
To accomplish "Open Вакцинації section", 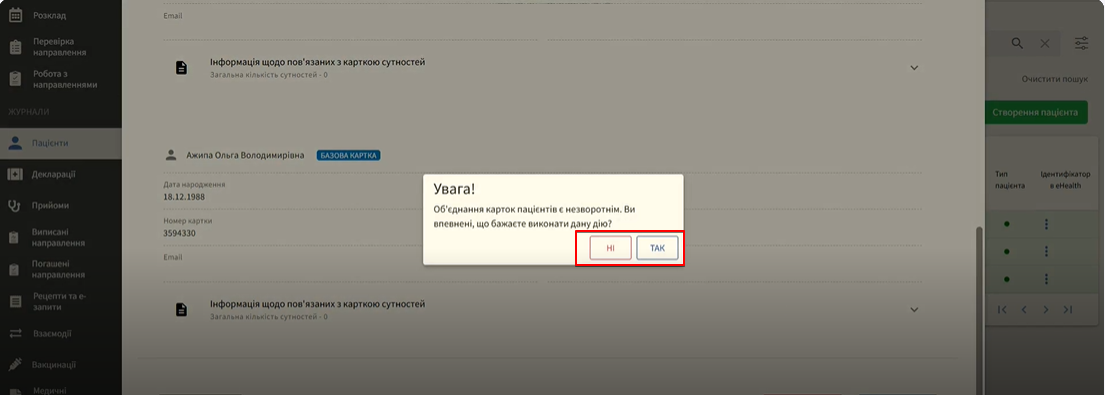I will pyautogui.click(x=61, y=365).
